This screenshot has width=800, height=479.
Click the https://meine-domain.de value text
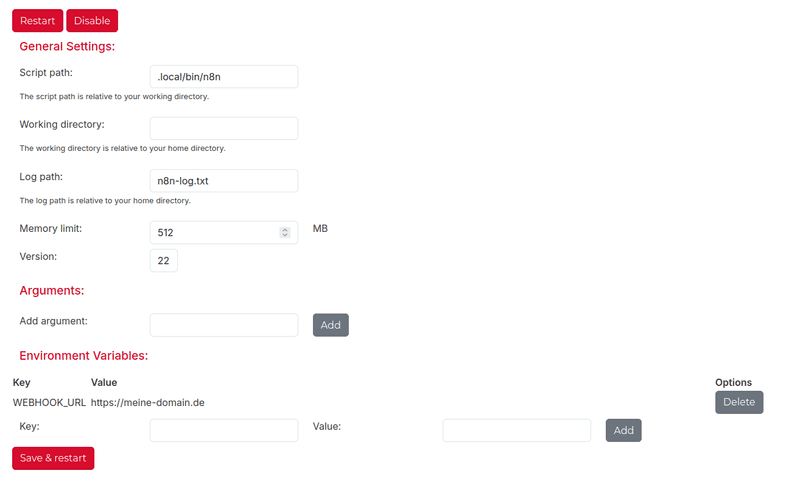click(148, 402)
